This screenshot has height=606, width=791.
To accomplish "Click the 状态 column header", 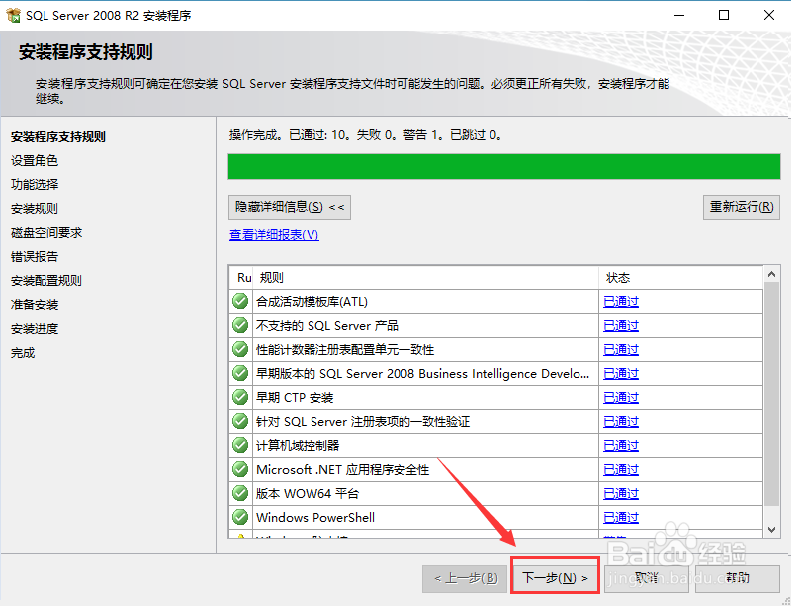I will click(x=681, y=278).
